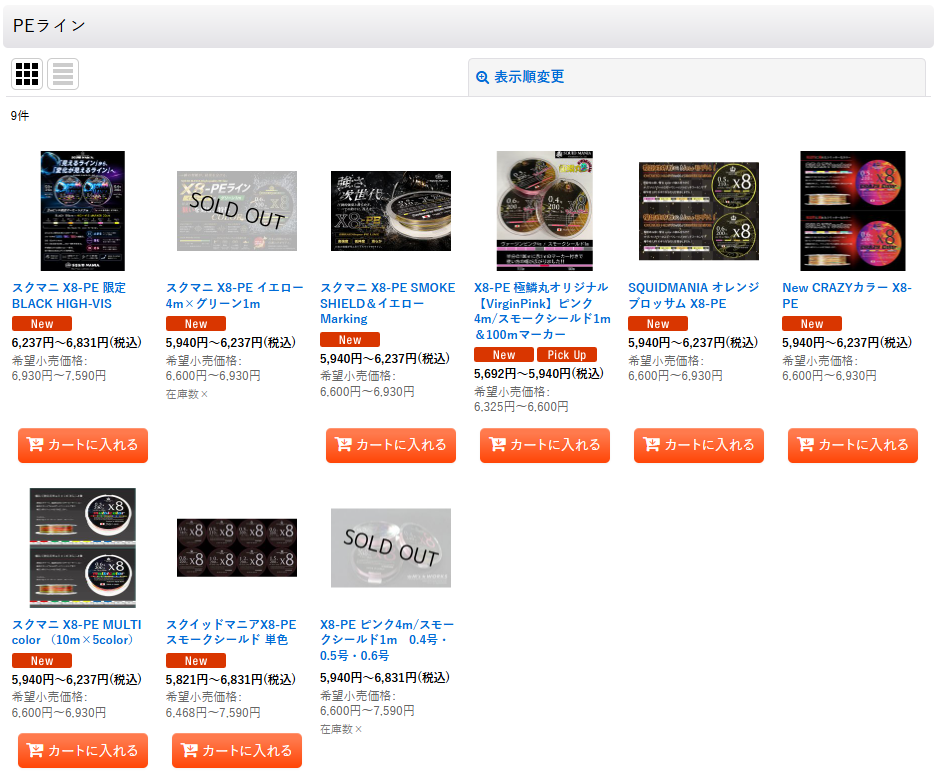Screen dimensions: 935x778
Task: Open スクマニ X8-PE MULTI color product image
Action: pyautogui.click(x=83, y=548)
